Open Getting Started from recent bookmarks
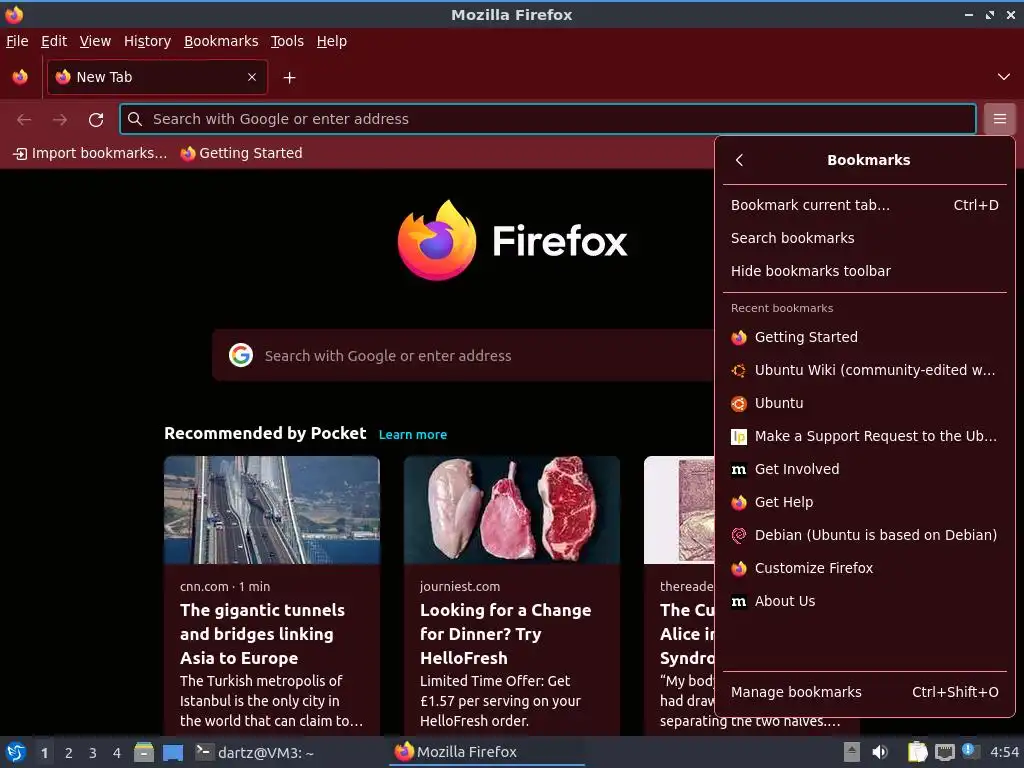1024x768 pixels. [x=865, y=337]
